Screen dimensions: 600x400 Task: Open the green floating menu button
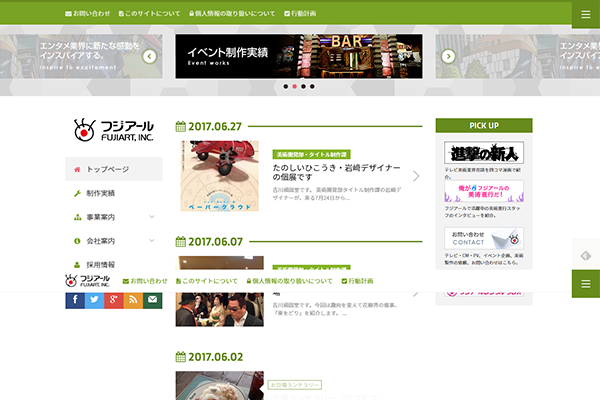pos(585,283)
